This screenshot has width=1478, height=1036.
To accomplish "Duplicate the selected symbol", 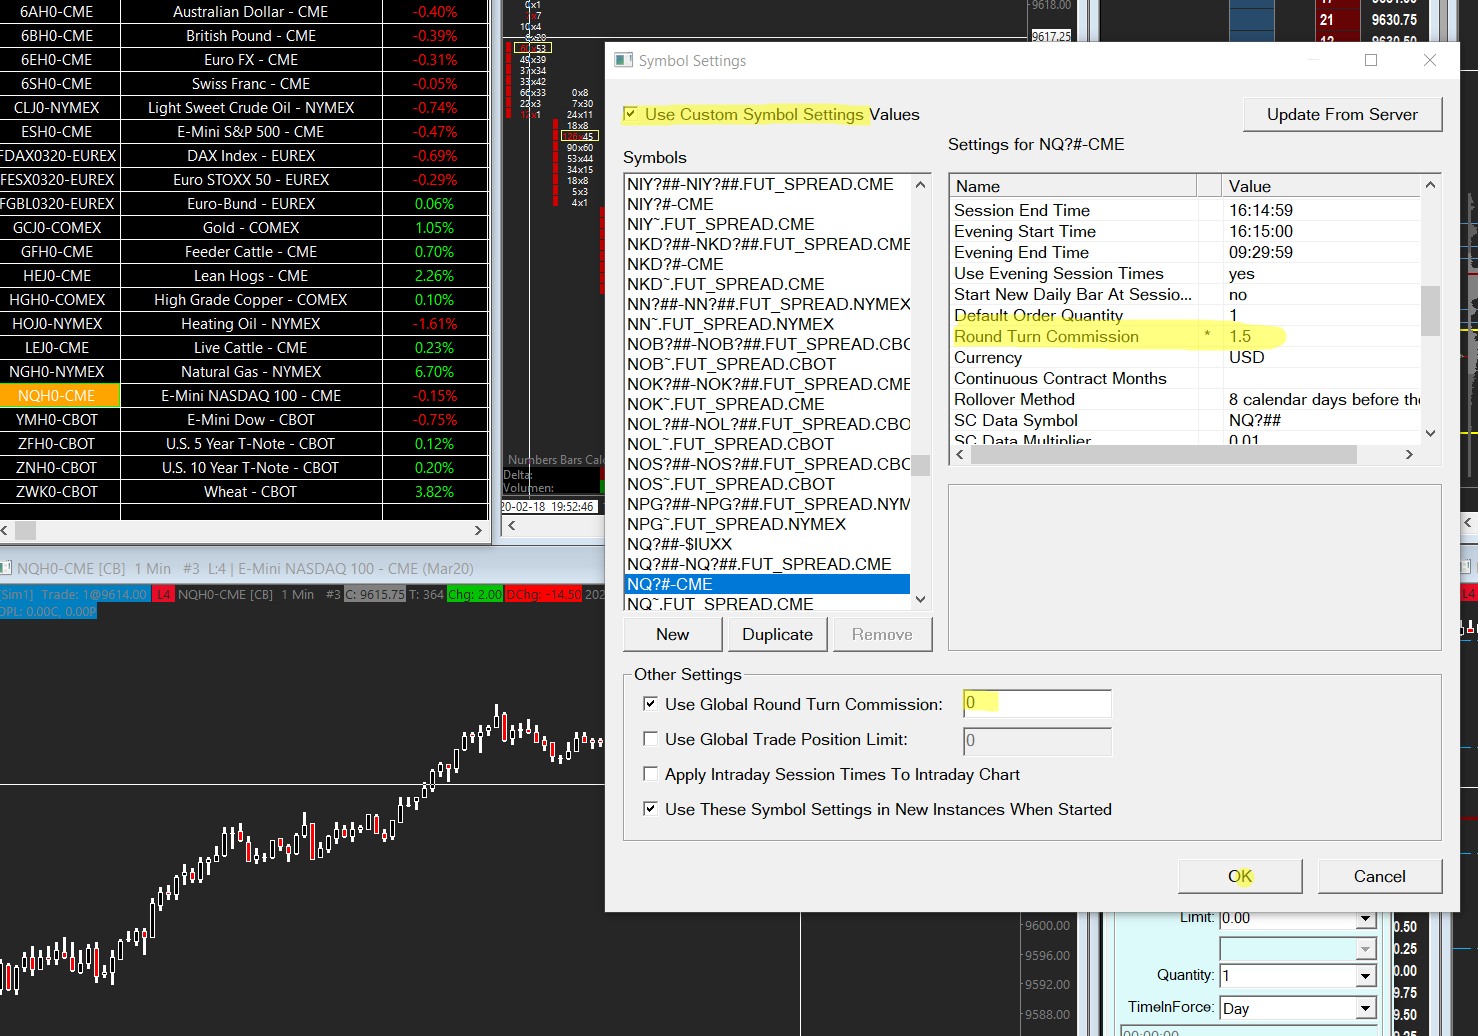I will (777, 634).
